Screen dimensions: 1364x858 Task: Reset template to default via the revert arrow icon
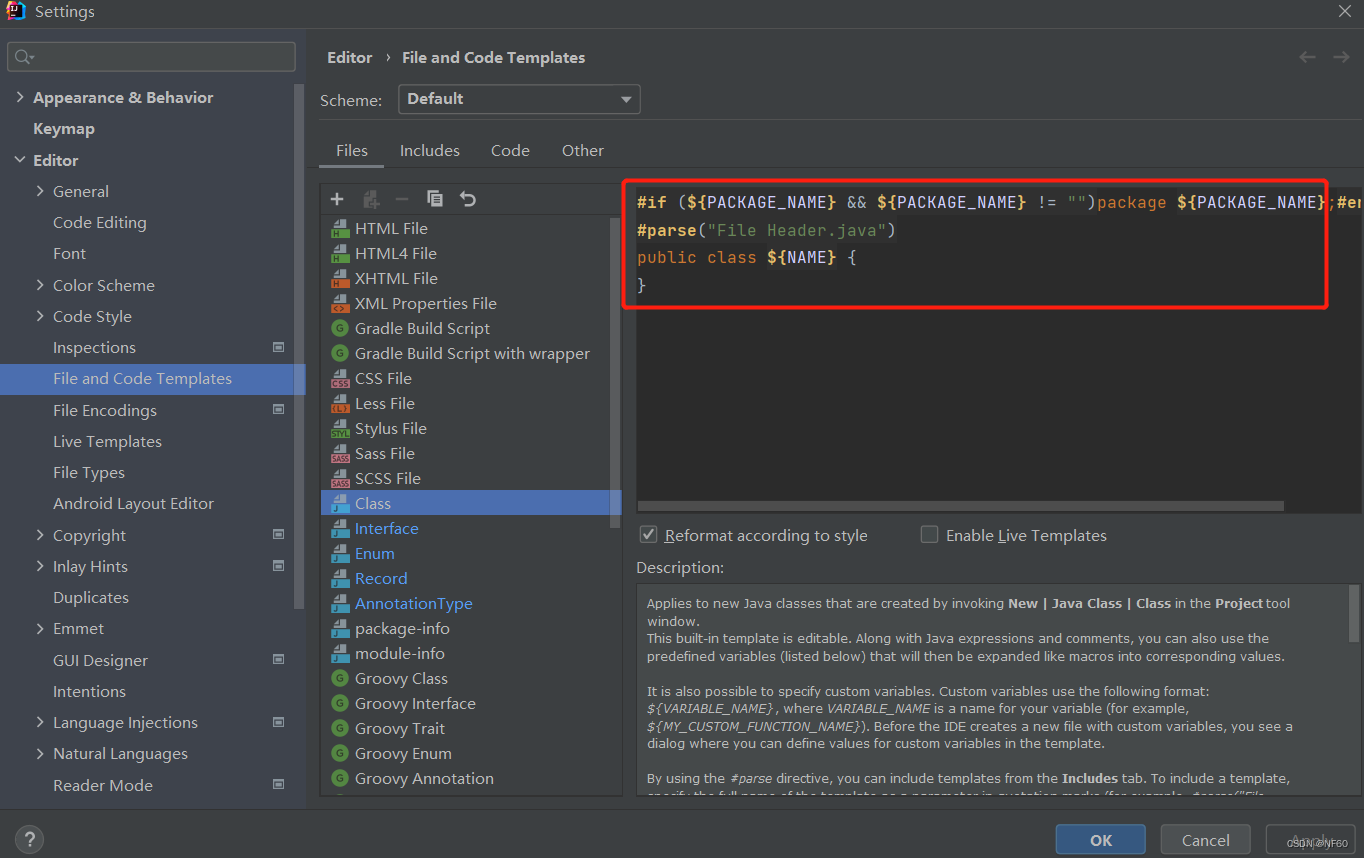click(x=467, y=199)
